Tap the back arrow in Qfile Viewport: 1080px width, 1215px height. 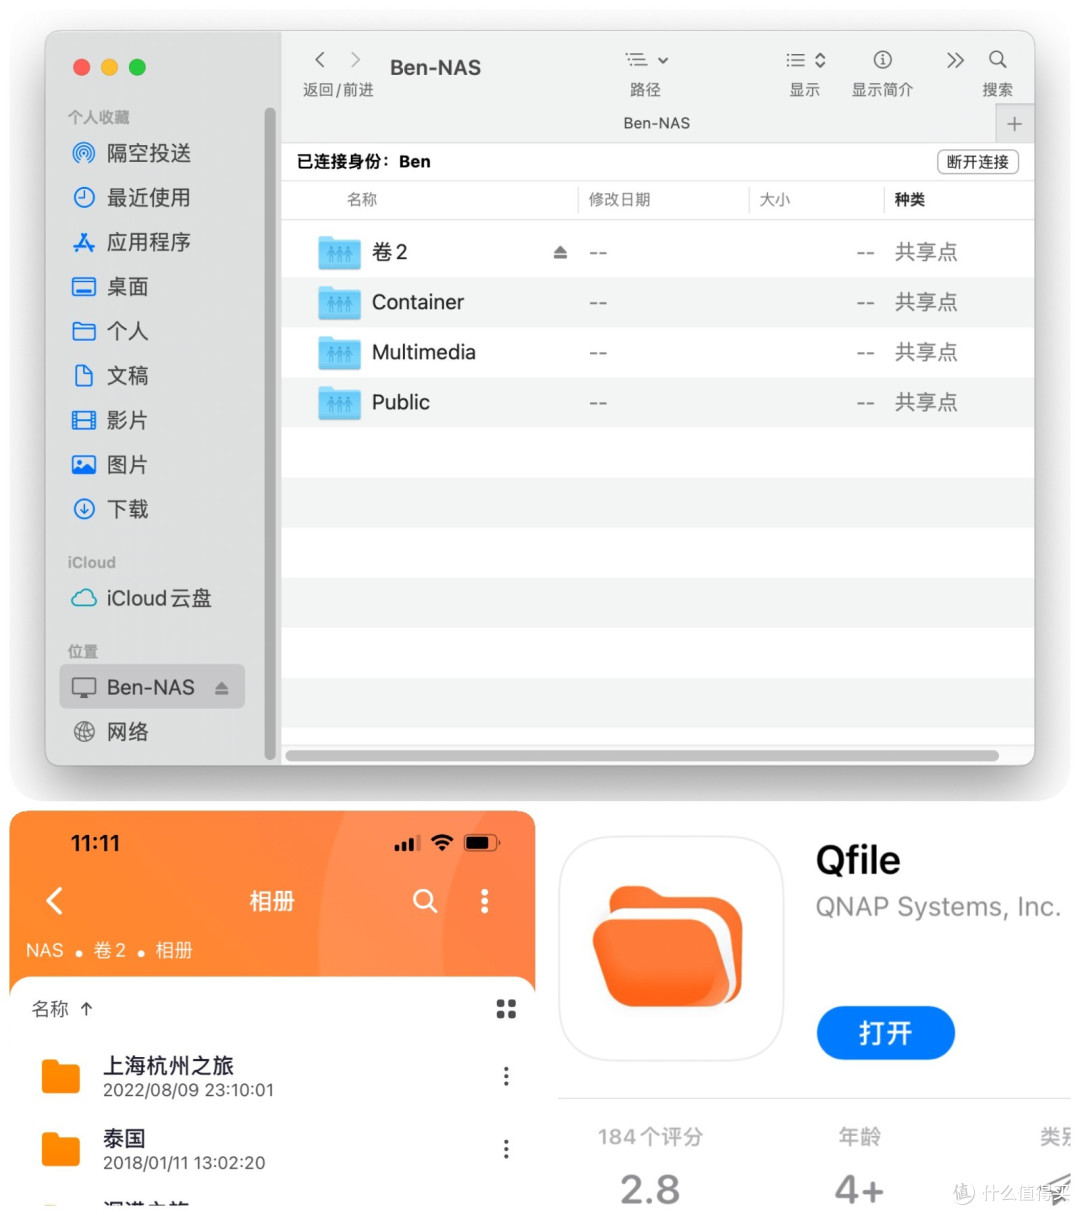[55, 901]
